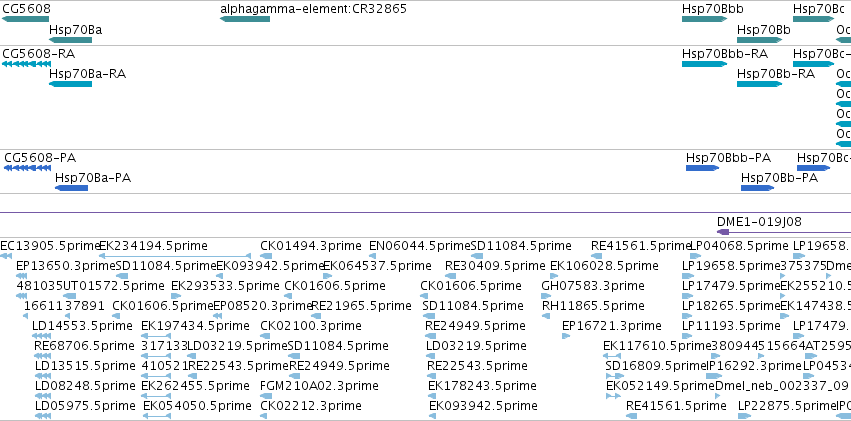Screen dimensions: 851x421
Task: Click the CG5608 gene arrow glyph
Action: [26, 19]
